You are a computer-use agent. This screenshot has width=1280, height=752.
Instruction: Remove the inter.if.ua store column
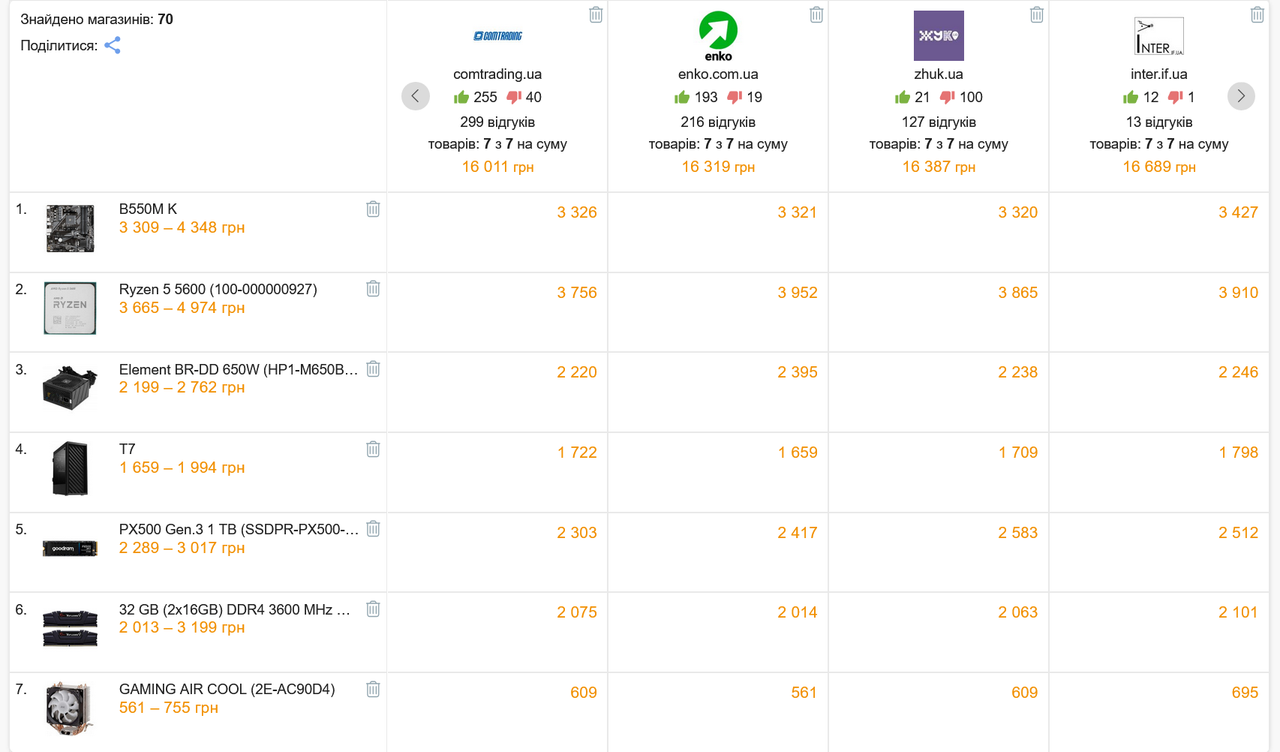click(x=1258, y=14)
